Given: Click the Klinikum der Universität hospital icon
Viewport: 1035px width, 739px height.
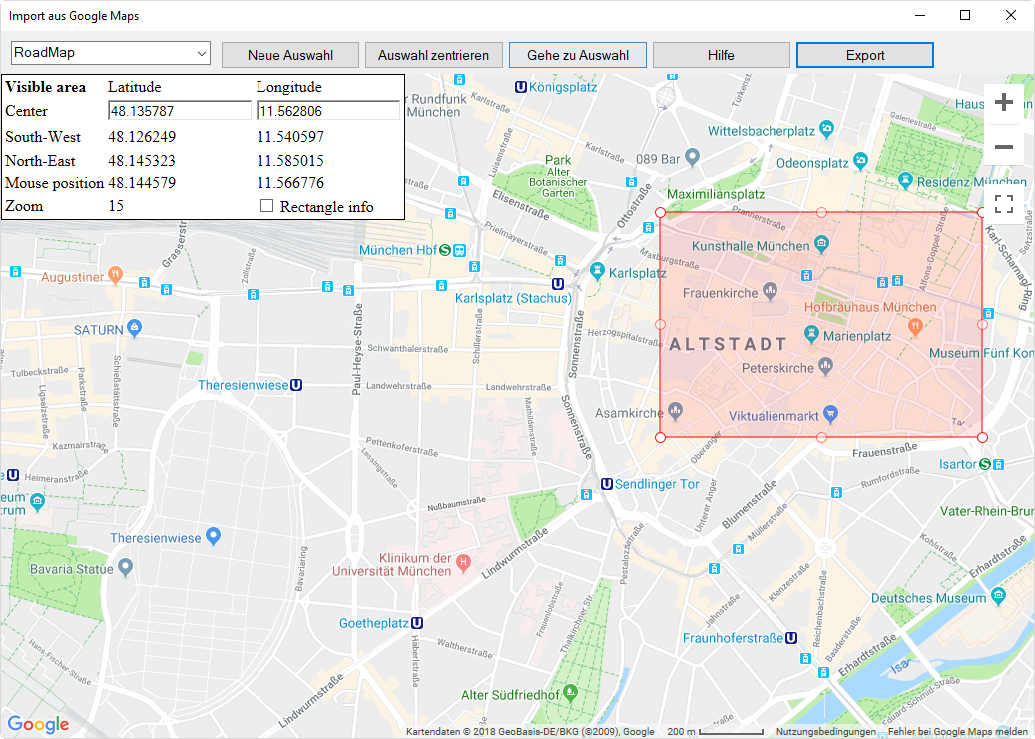Looking at the screenshot, I should click(463, 563).
